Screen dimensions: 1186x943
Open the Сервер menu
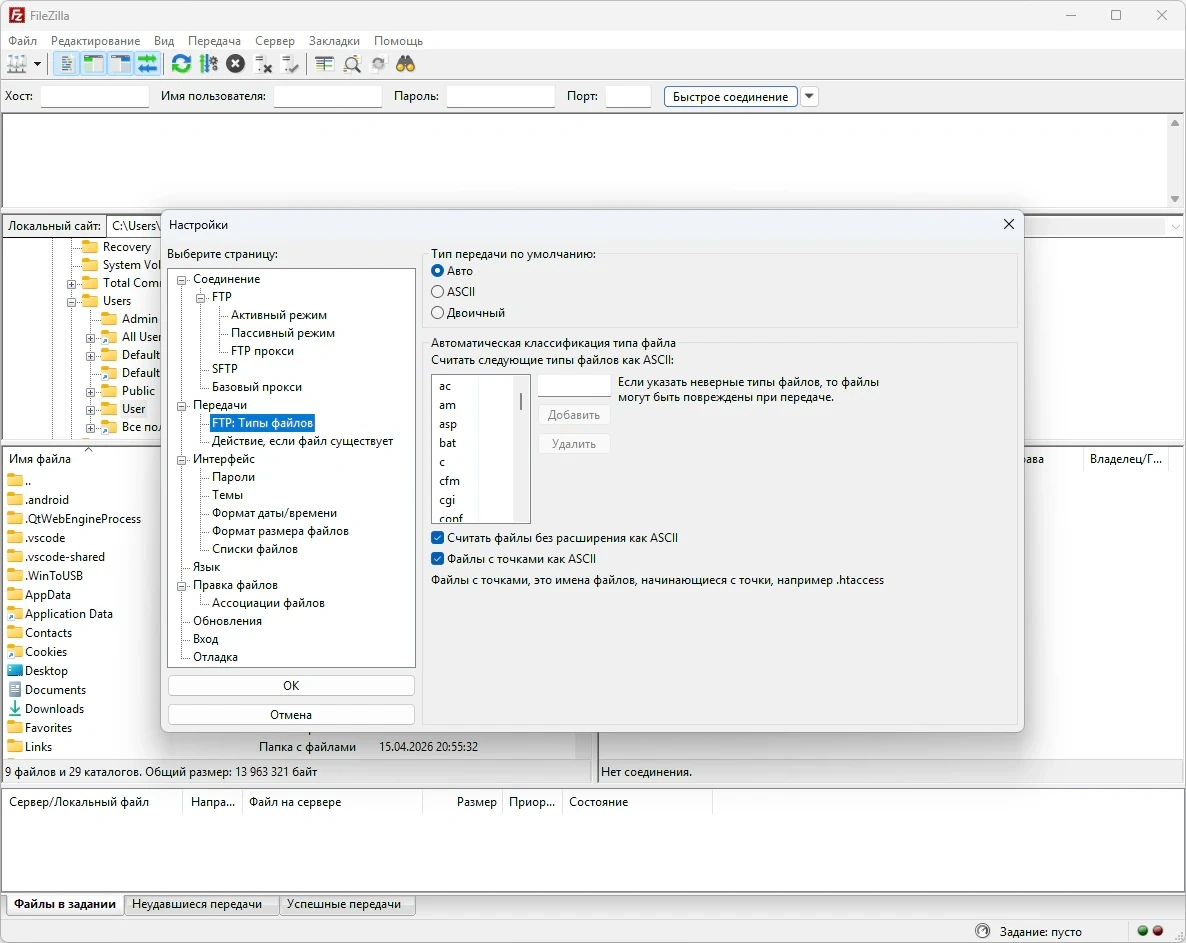pyautogui.click(x=275, y=41)
